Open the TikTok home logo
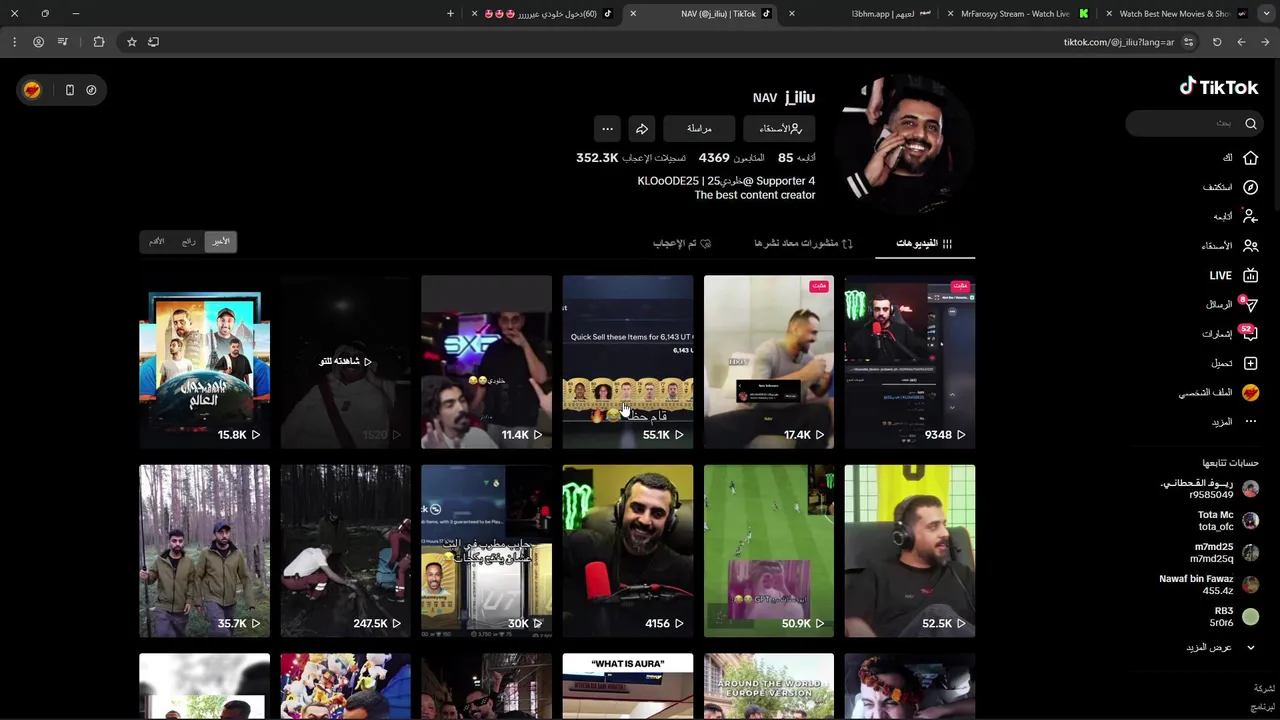 coord(1218,87)
